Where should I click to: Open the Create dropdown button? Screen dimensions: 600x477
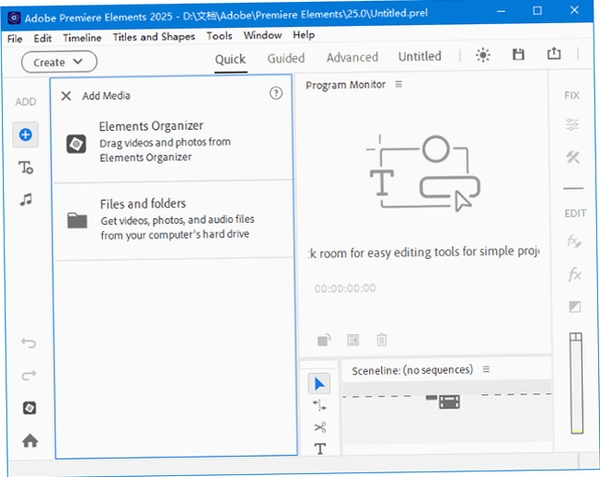tap(59, 62)
